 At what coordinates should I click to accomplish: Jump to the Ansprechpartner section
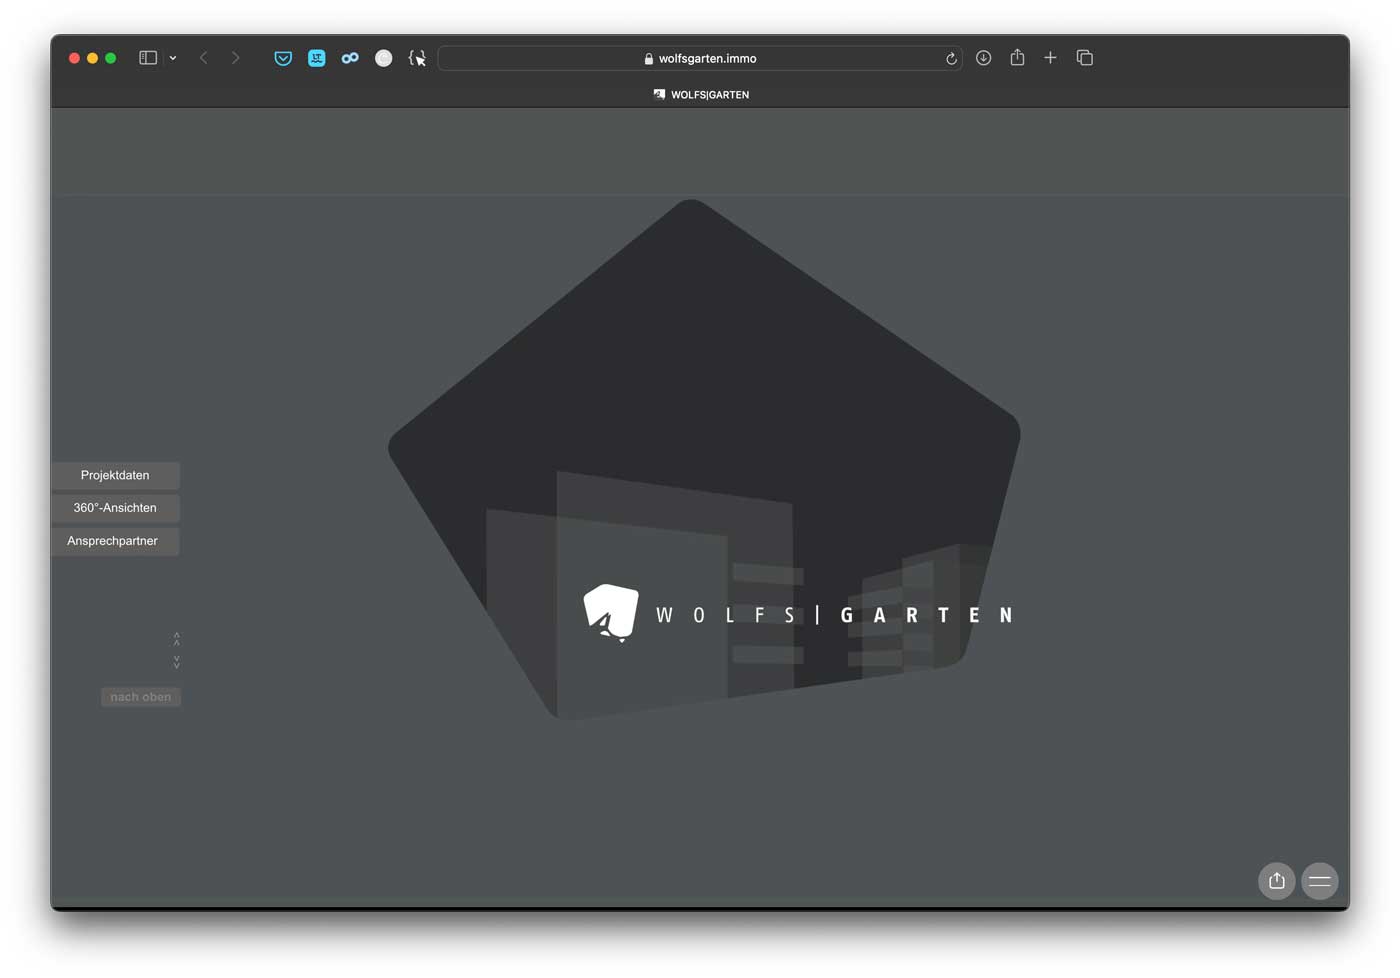pyautogui.click(x=113, y=541)
